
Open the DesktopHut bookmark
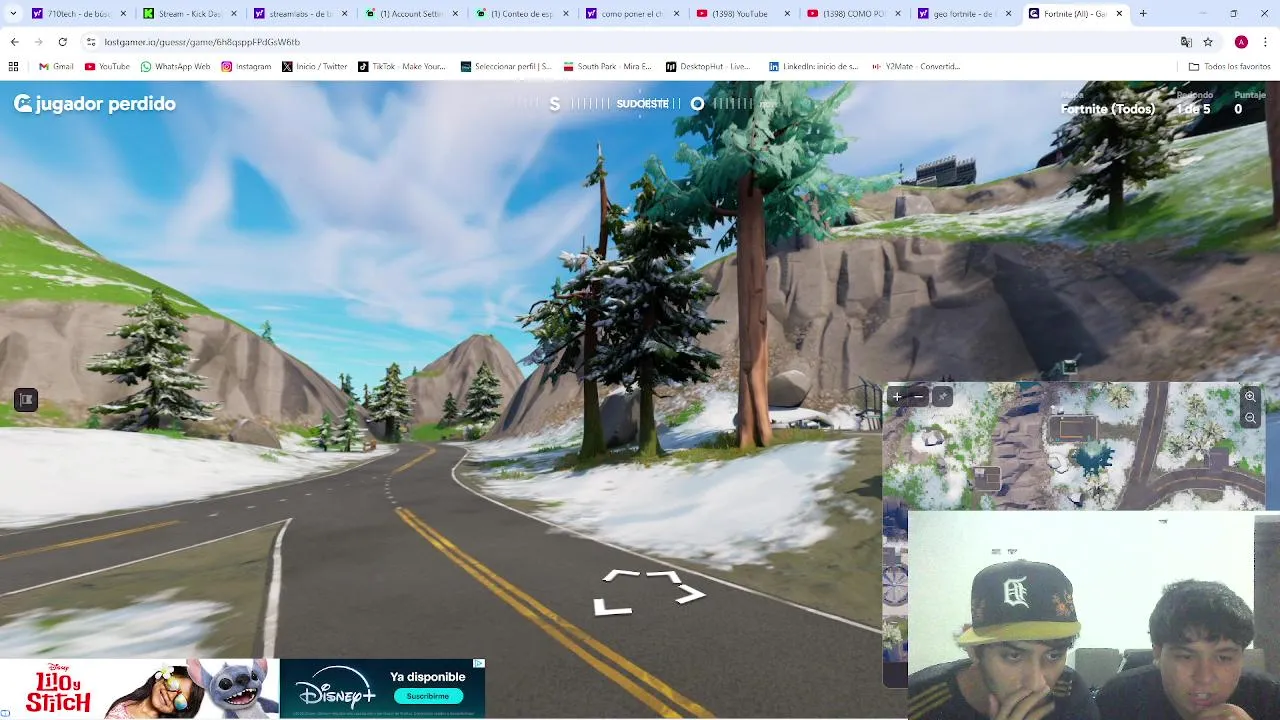tap(707, 66)
